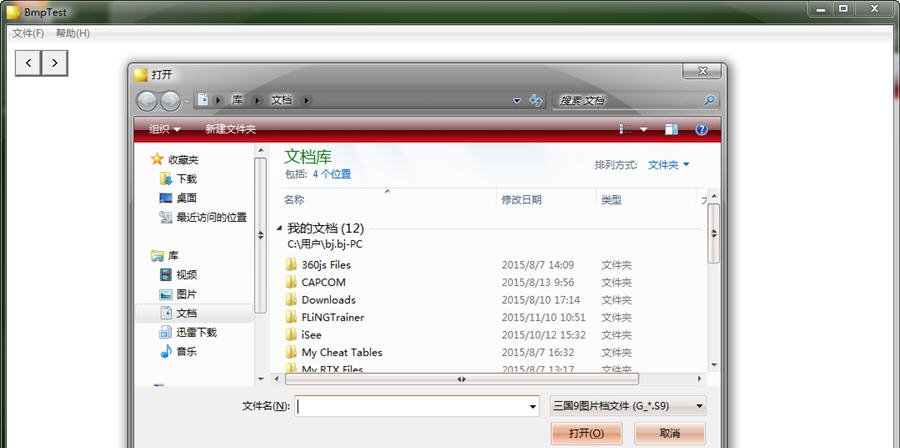Click the change view icon
Screen dimensions: 900x448
tap(626, 130)
